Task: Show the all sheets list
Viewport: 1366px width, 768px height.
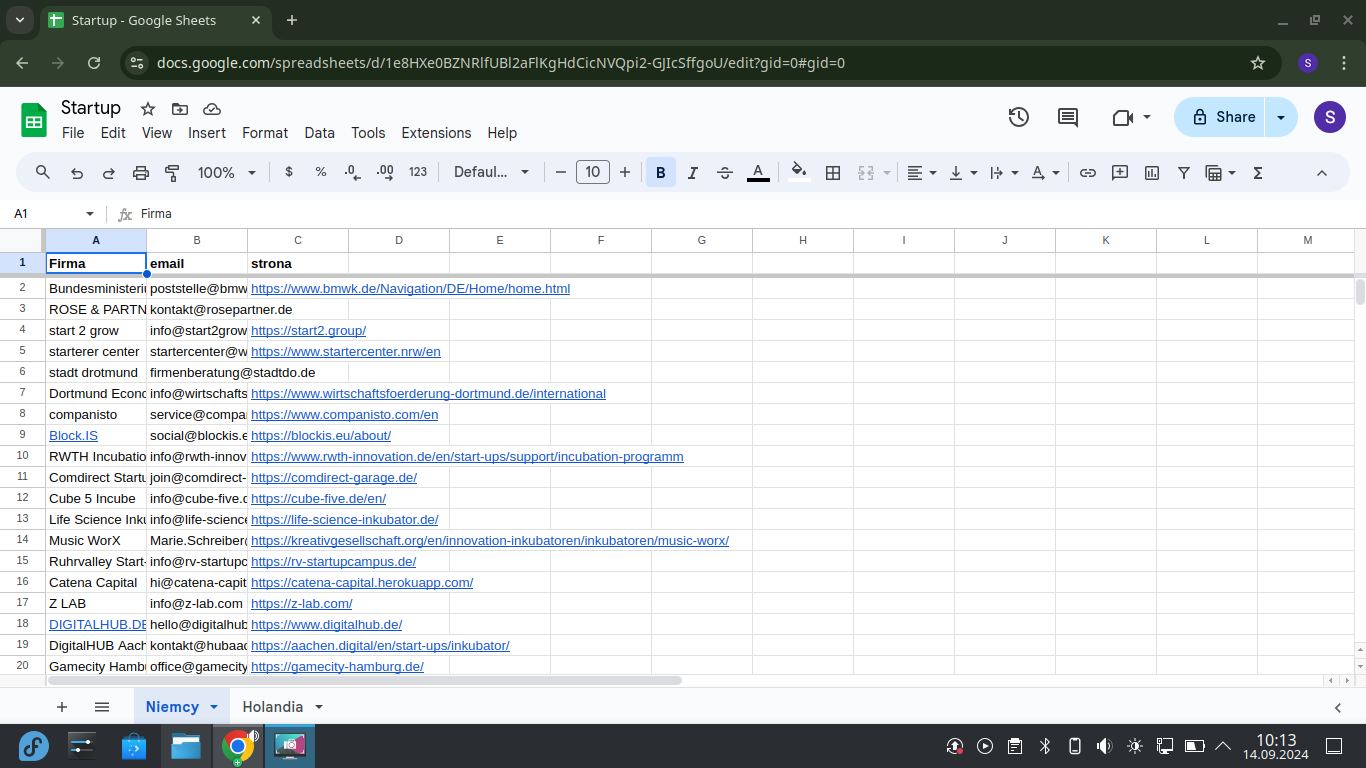Action: coord(102,707)
